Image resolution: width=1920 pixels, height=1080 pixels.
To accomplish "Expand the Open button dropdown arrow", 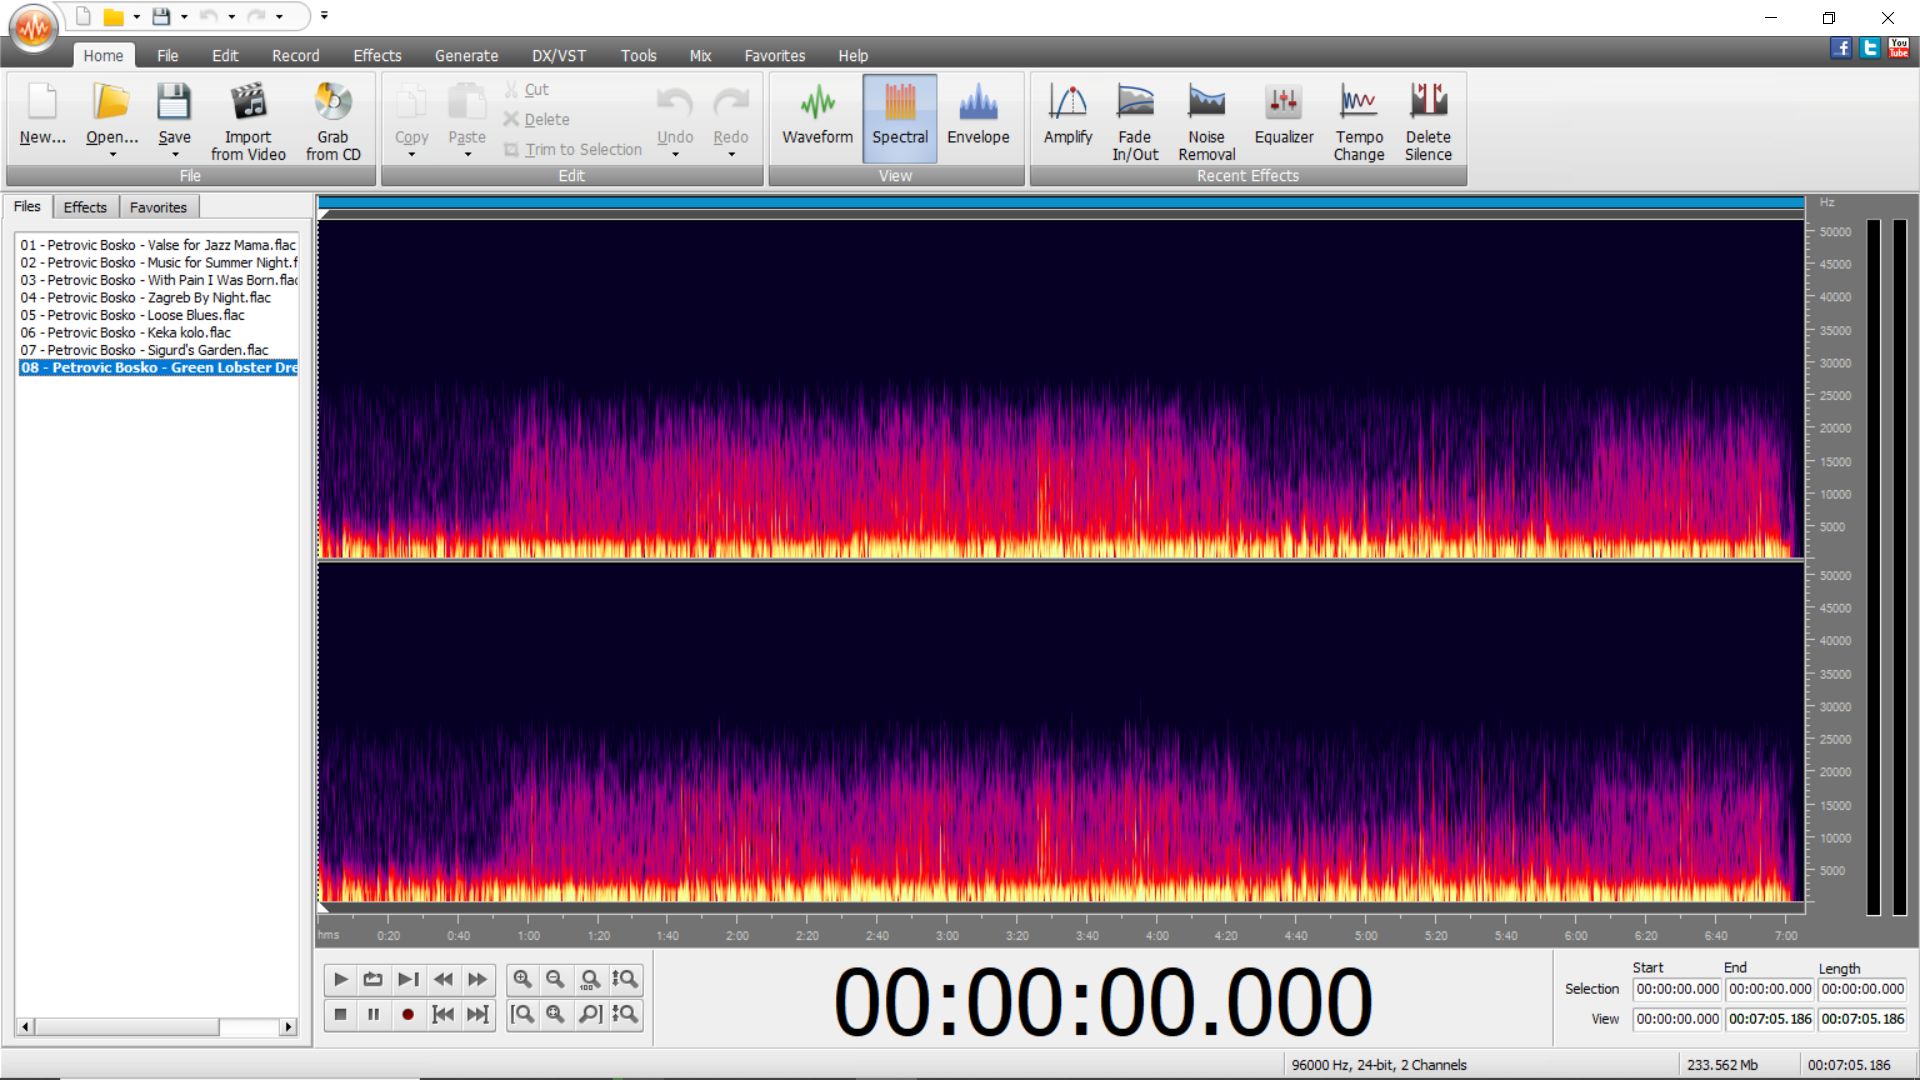I will click(112, 155).
